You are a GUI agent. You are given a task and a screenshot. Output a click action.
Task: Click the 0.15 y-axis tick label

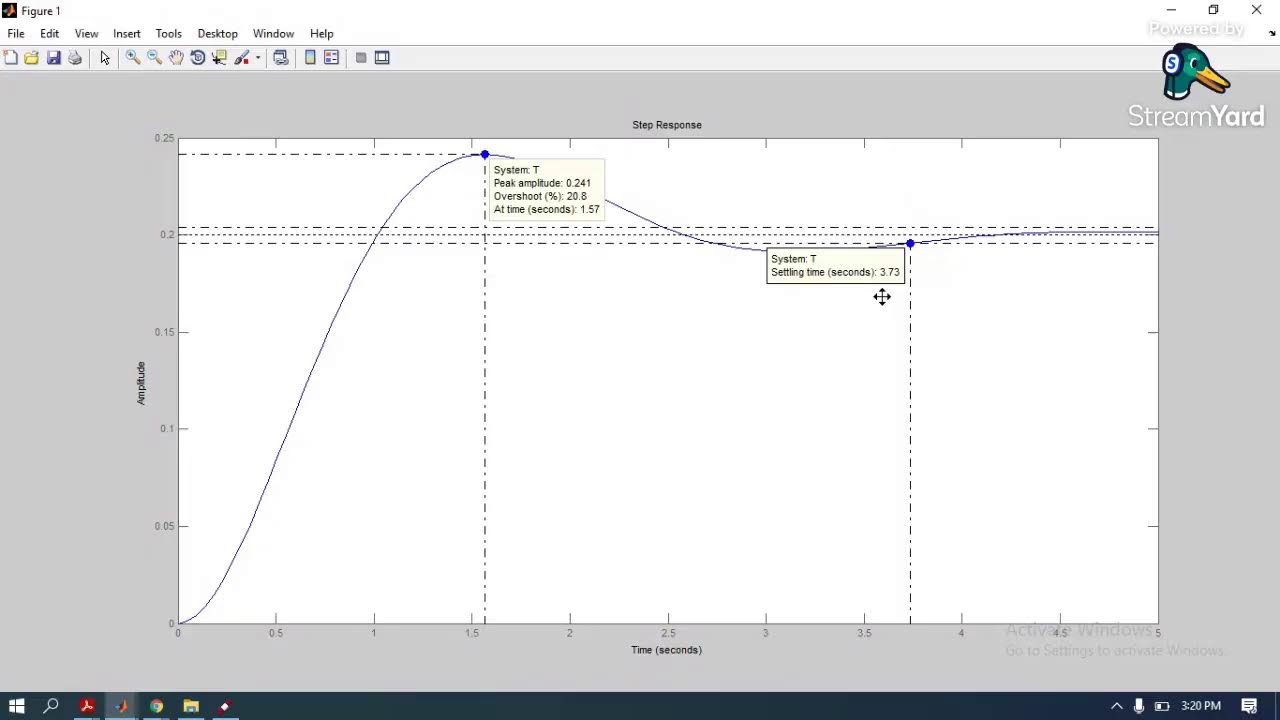pos(164,332)
